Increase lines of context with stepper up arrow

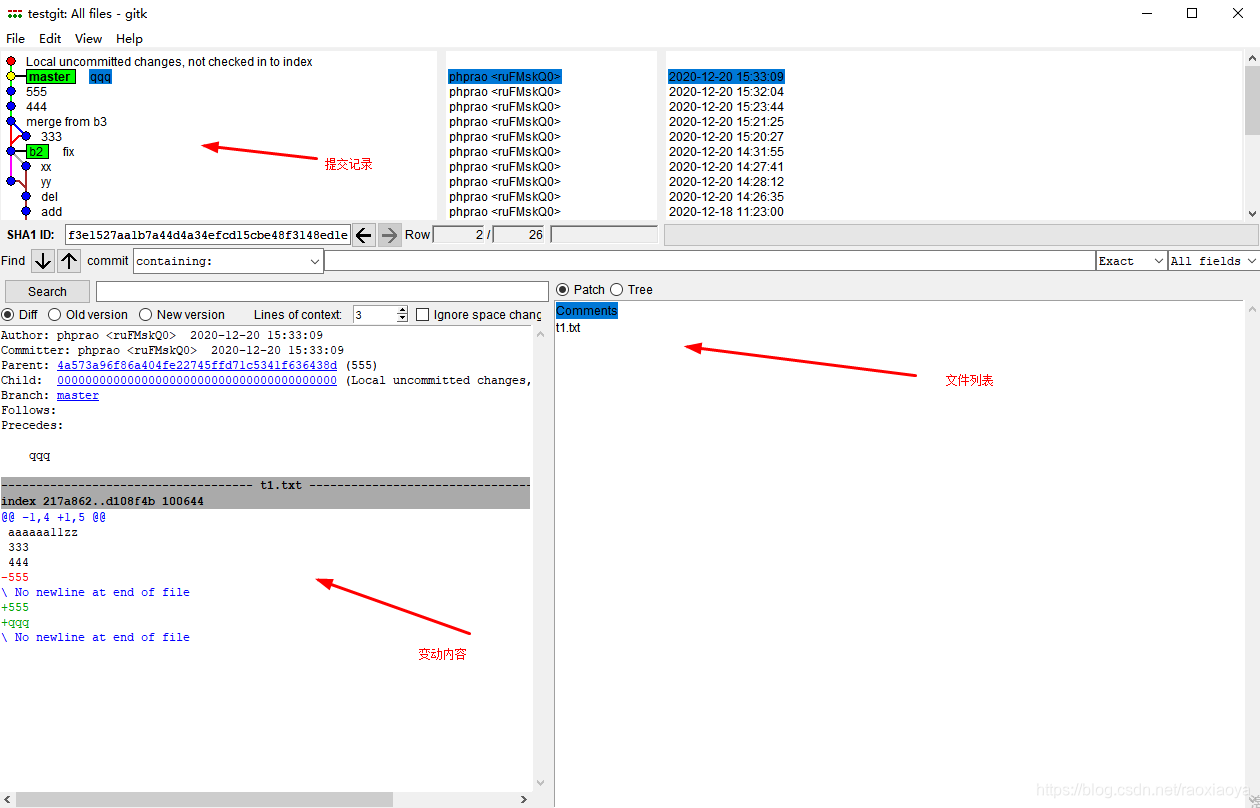point(402,310)
